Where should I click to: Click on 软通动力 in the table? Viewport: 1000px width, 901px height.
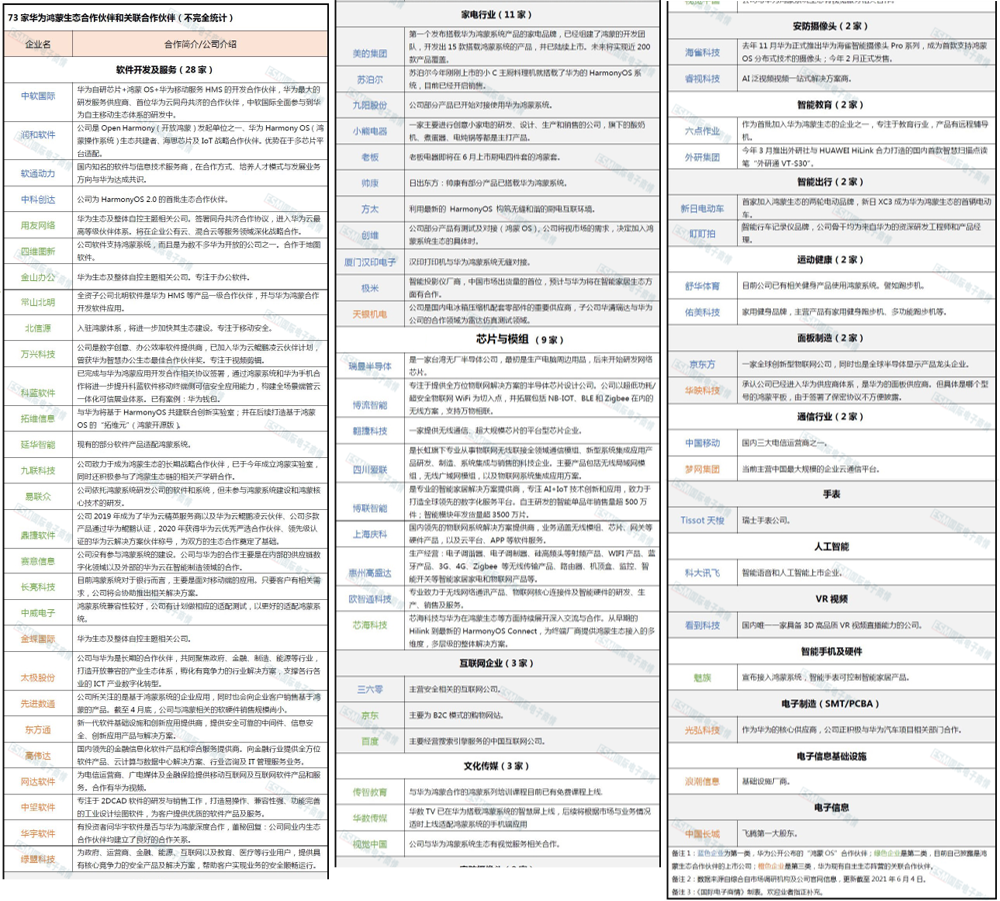pos(38,173)
